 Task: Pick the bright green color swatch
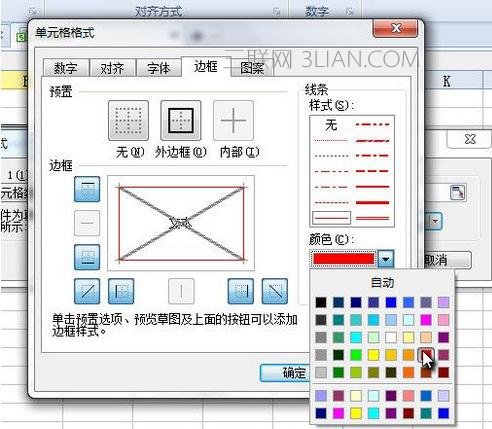(x=356, y=355)
